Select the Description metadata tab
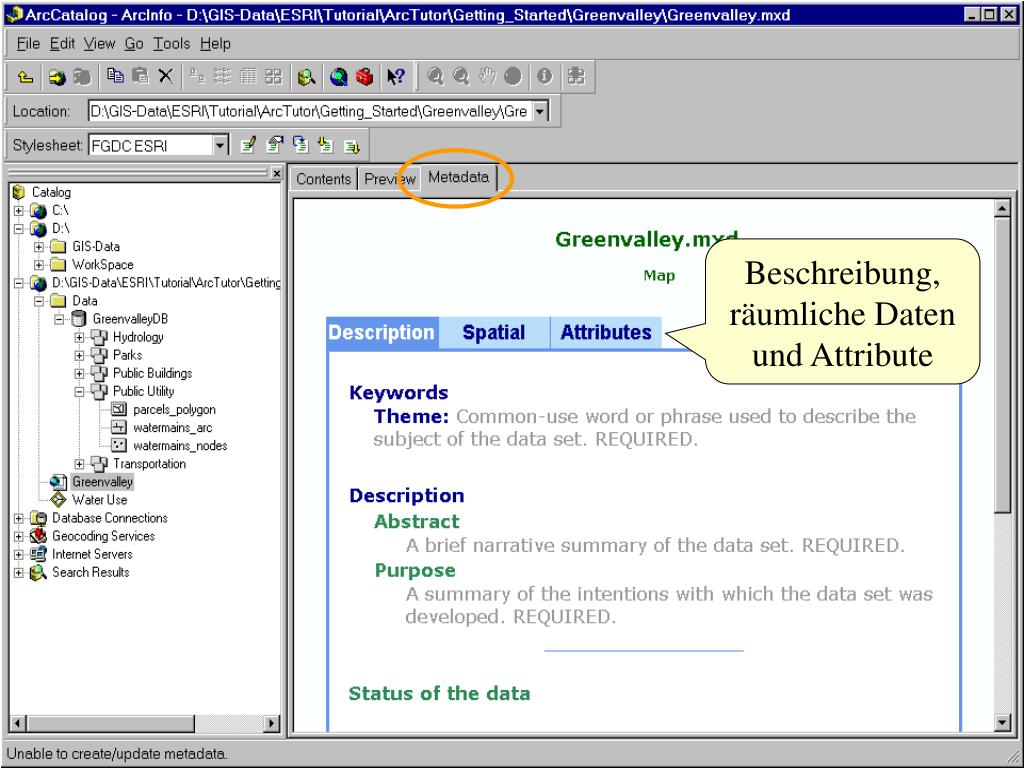The height and width of the screenshot is (768, 1024). (382, 332)
